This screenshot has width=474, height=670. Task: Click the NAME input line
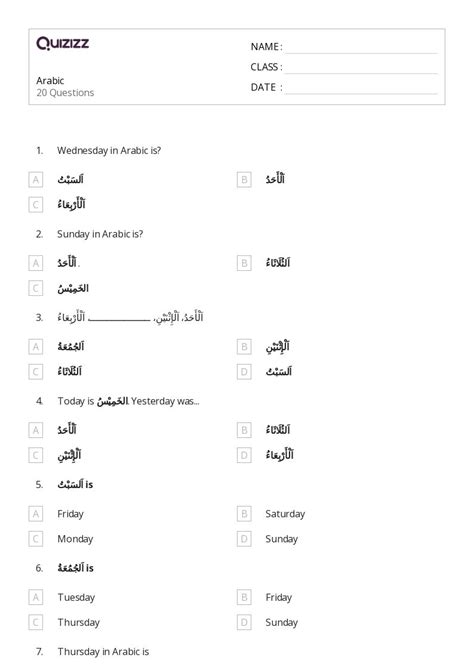[x=361, y=49]
